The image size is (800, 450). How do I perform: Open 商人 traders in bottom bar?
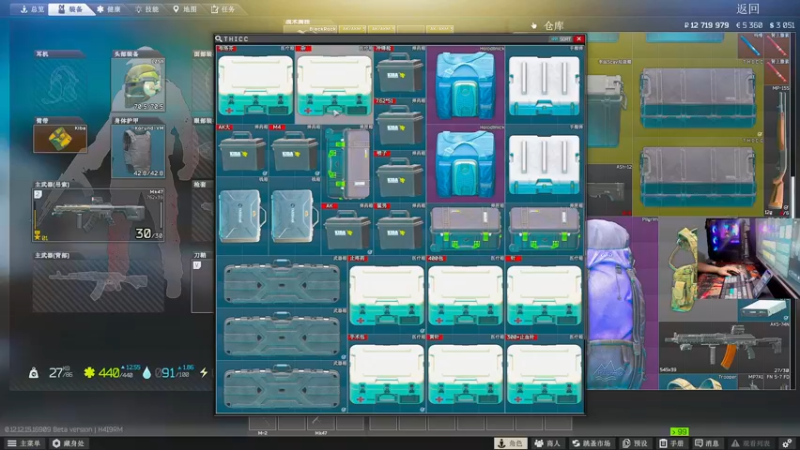[547, 443]
